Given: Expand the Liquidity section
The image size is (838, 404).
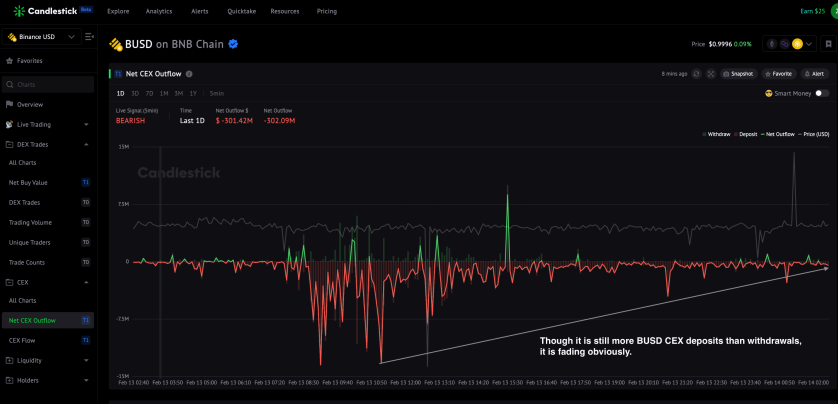Looking at the screenshot, I should (87, 361).
